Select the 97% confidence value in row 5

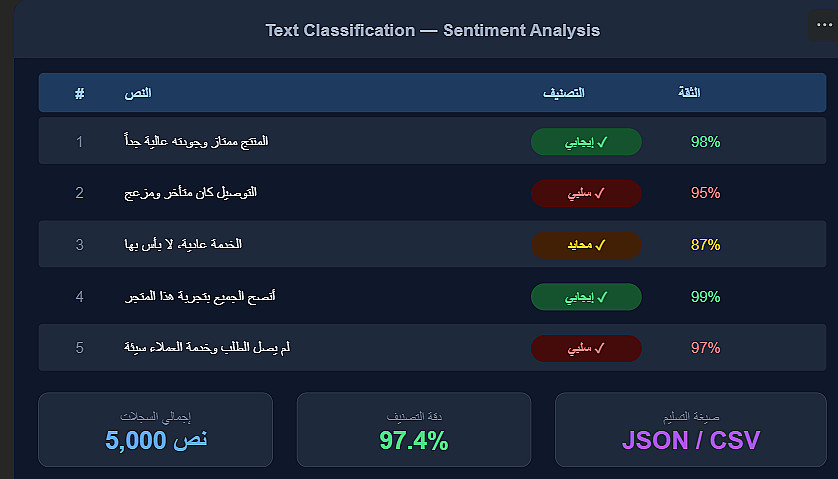click(705, 348)
